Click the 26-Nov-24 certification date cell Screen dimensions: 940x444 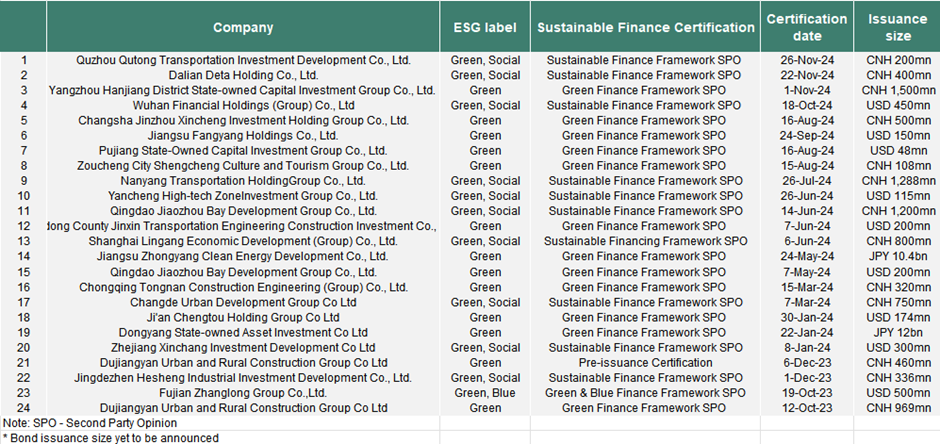807,60
